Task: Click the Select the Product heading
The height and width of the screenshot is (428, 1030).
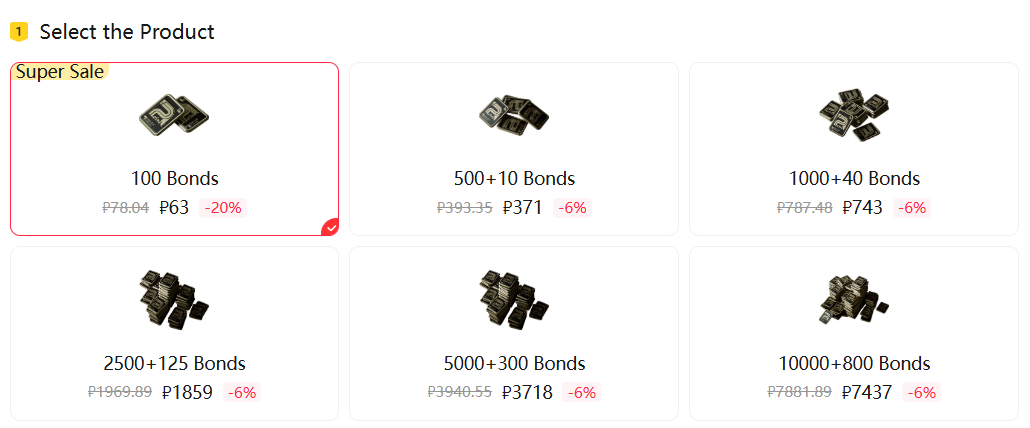Action: (x=127, y=32)
